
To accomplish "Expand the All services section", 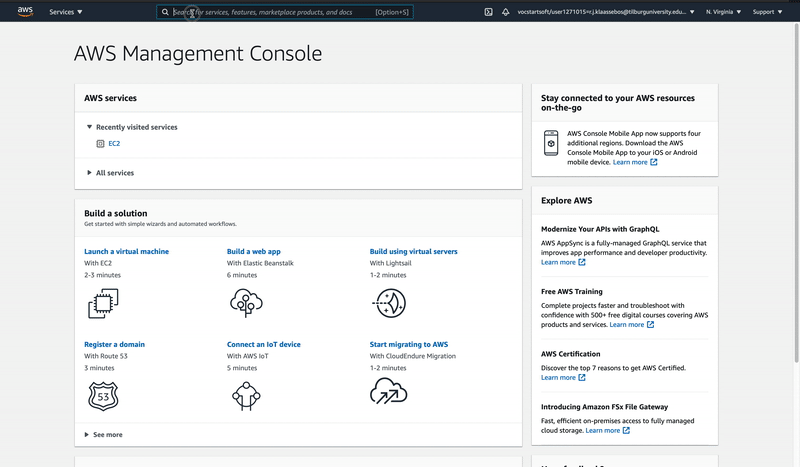I will coord(114,173).
